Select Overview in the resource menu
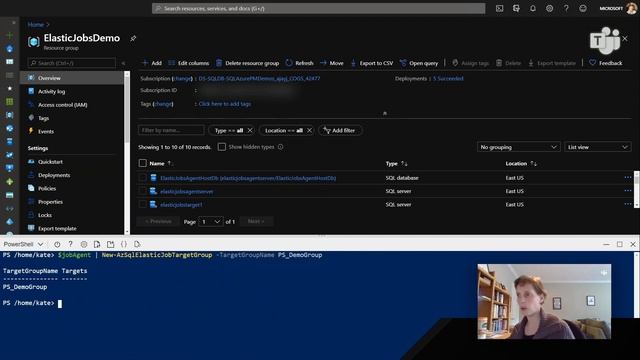This screenshot has width=640, height=360. pyautogui.click(x=71, y=78)
